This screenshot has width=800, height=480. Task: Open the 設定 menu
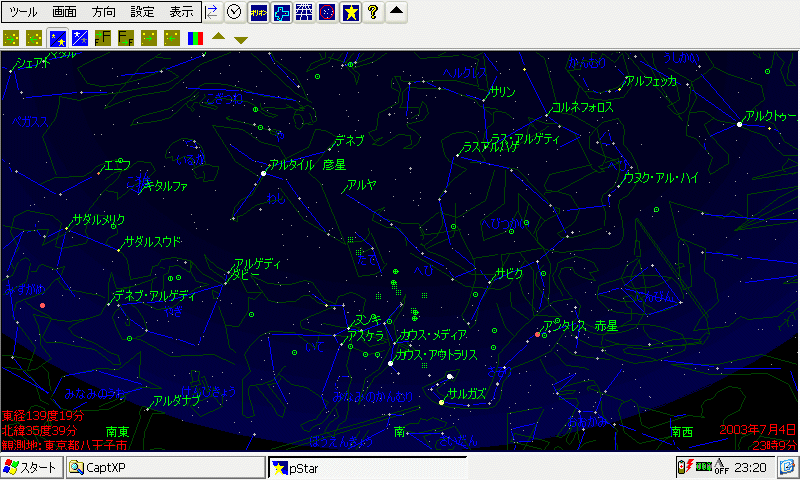pyautogui.click(x=142, y=12)
